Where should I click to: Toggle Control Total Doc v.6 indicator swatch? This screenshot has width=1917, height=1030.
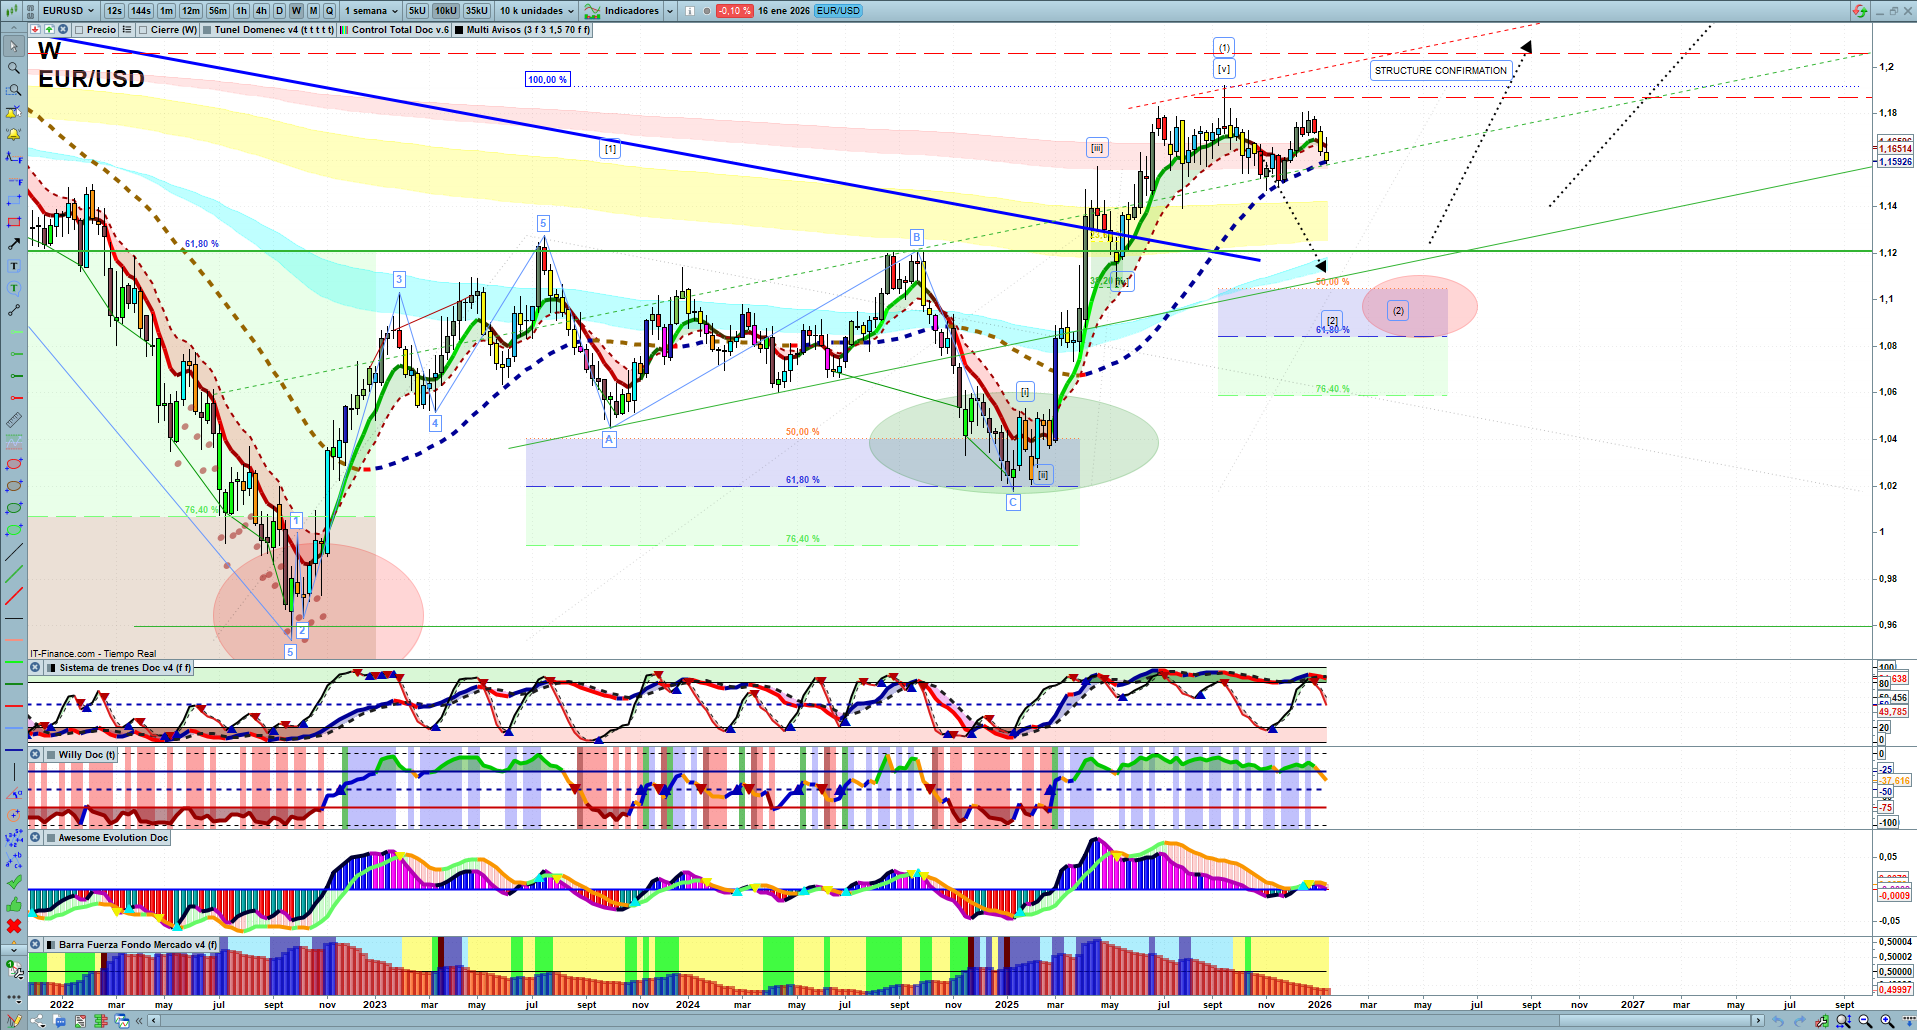[x=344, y=30]
